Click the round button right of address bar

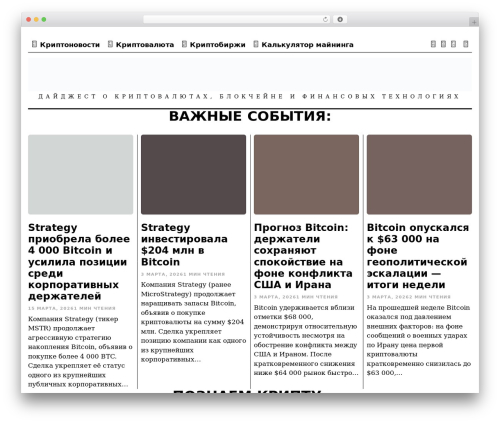[x=340, y=19]
